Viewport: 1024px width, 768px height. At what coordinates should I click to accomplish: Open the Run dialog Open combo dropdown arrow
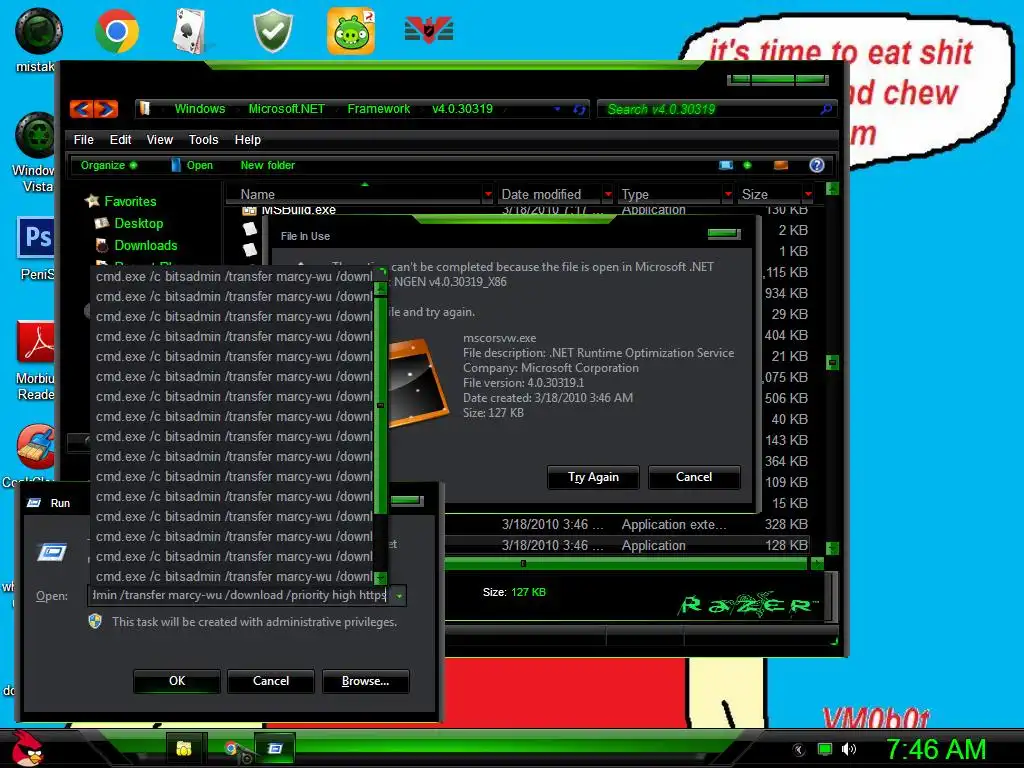click(398, 595)
